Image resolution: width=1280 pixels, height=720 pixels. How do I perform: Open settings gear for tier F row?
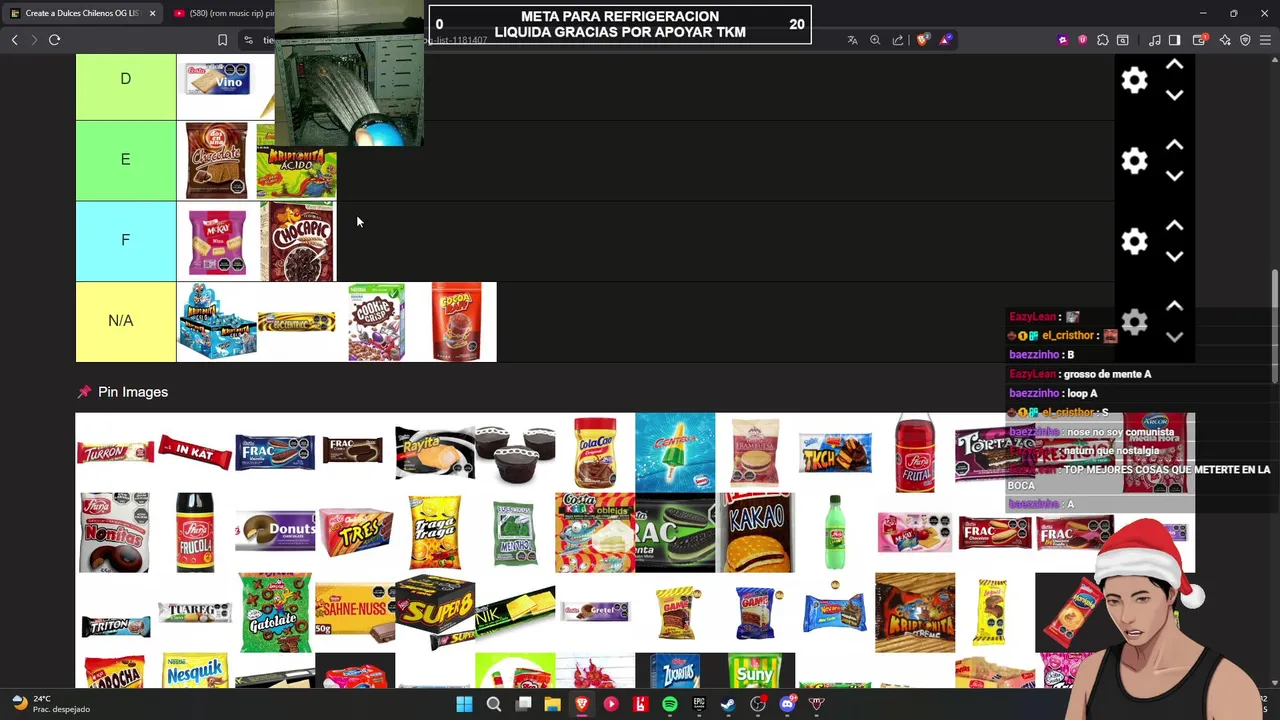[1134, 241]
